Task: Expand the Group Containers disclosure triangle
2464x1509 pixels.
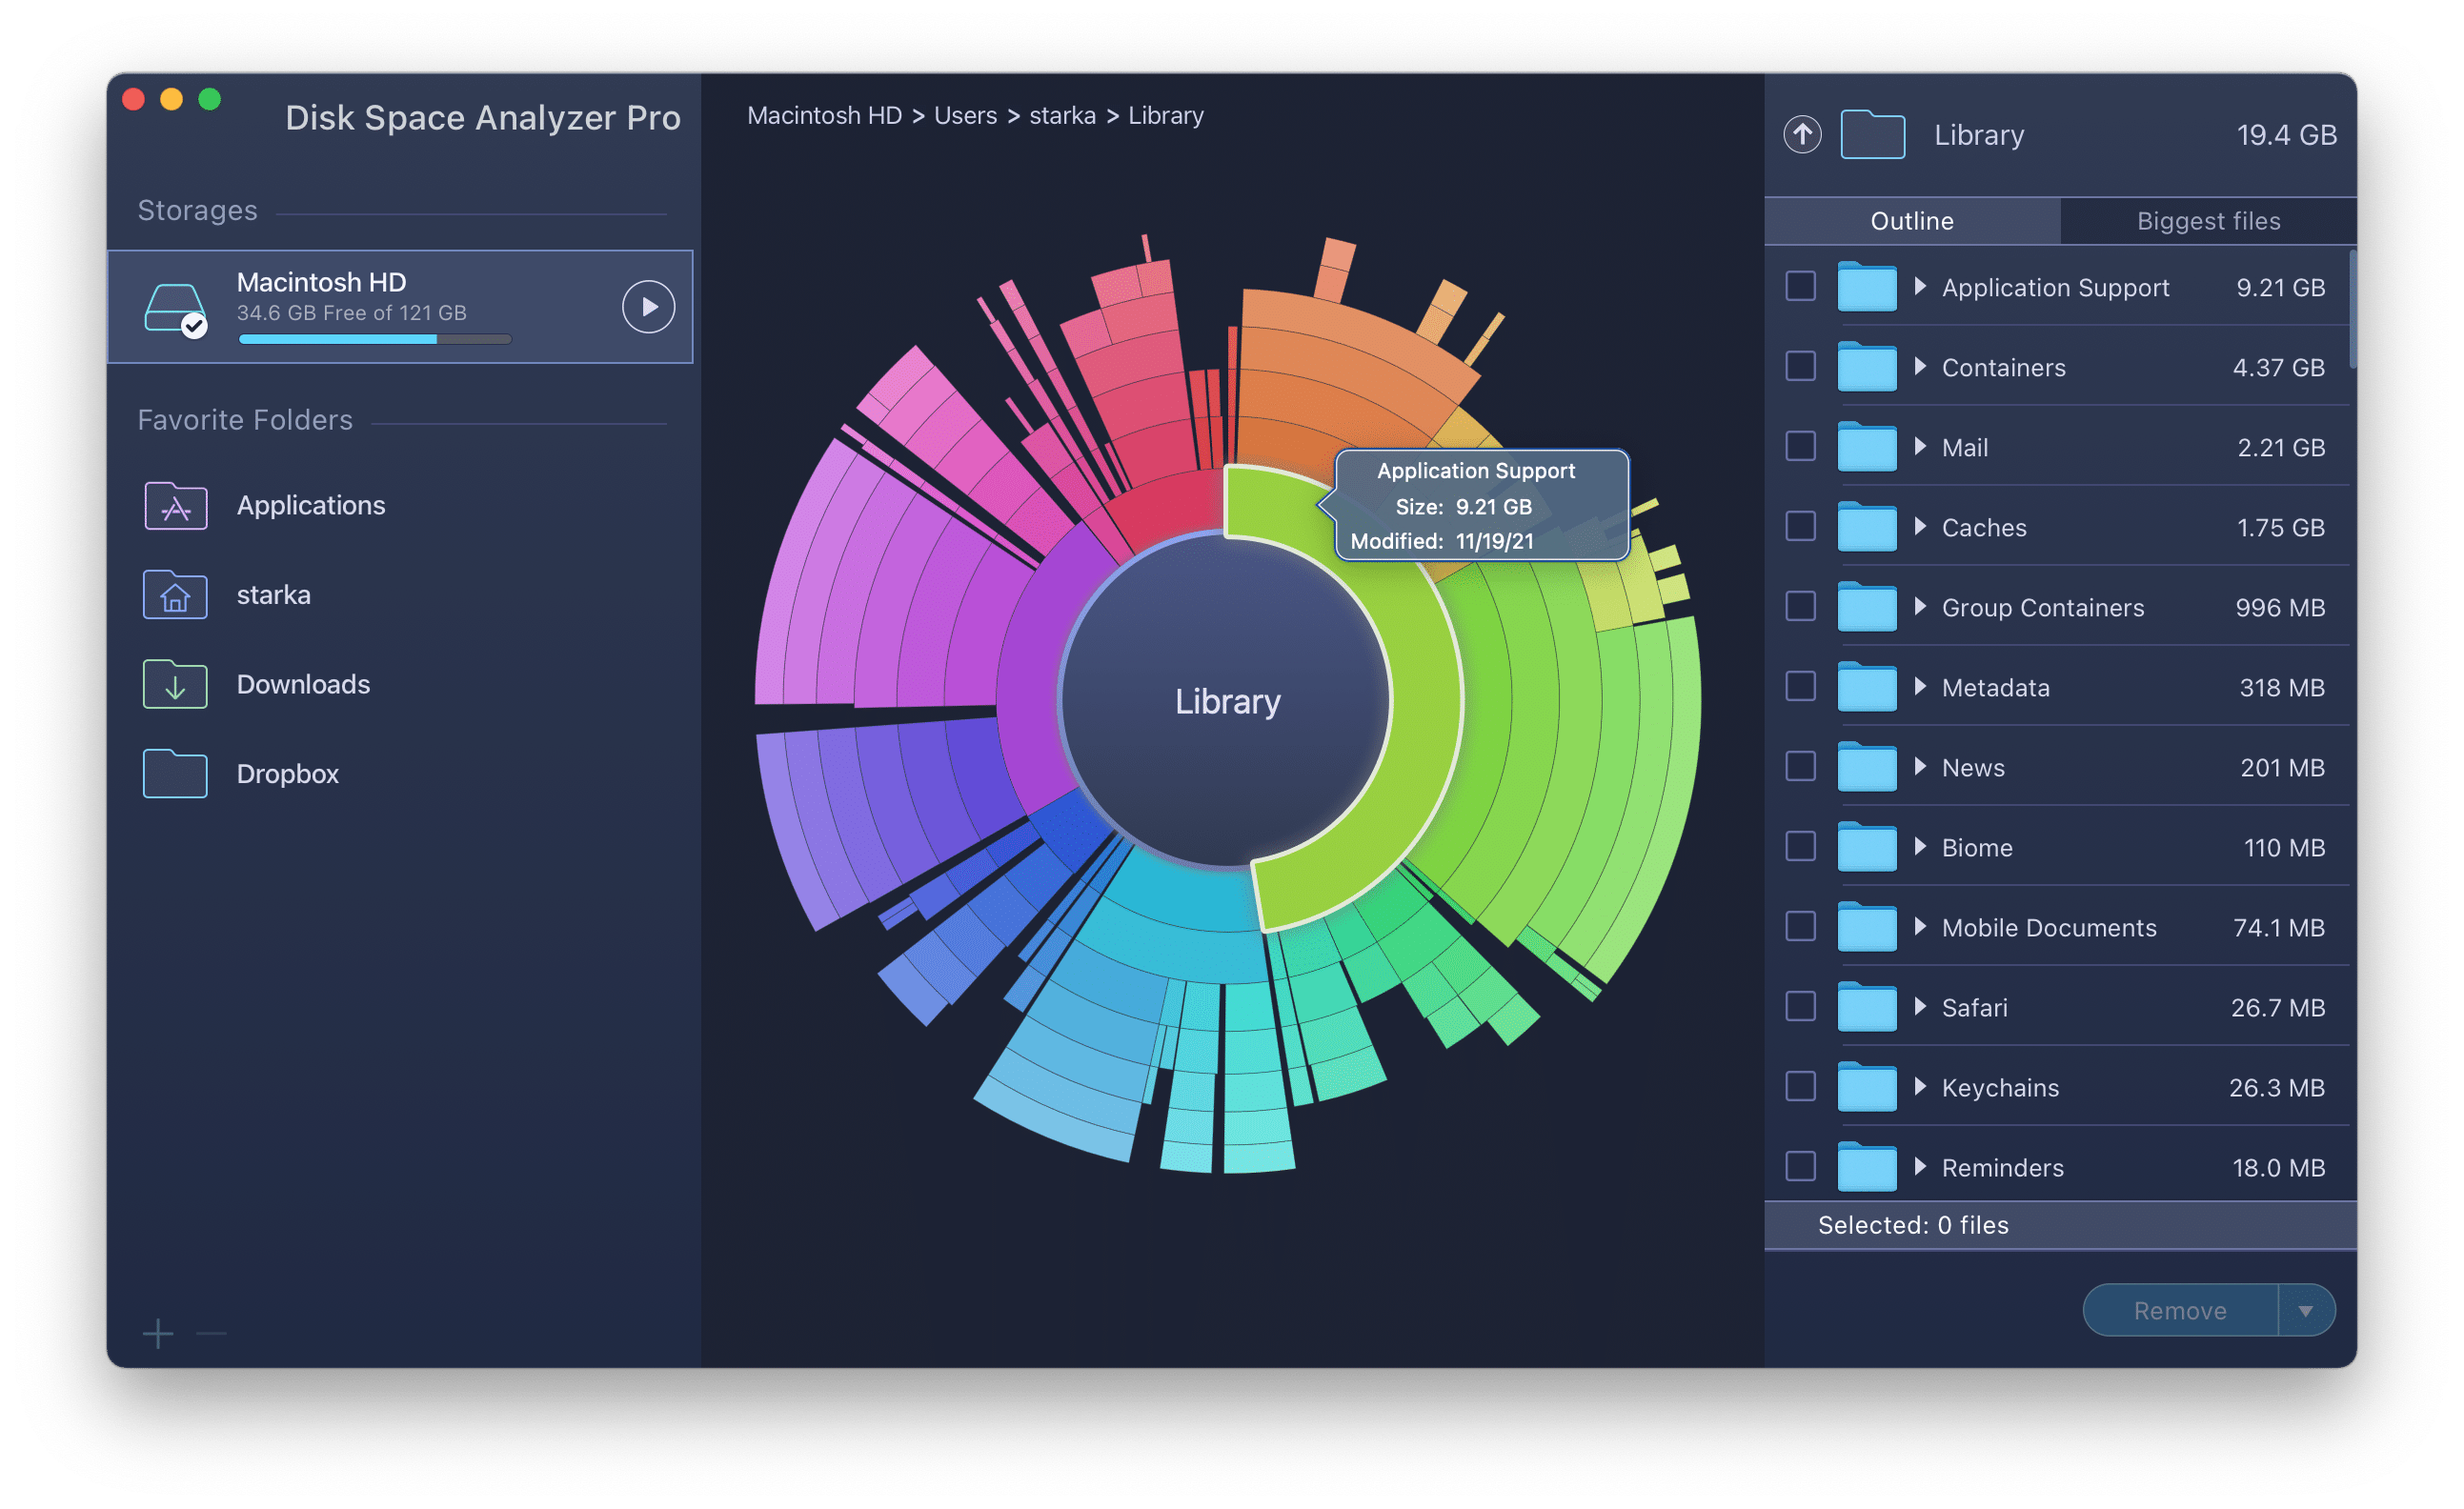Action: 1919,606
